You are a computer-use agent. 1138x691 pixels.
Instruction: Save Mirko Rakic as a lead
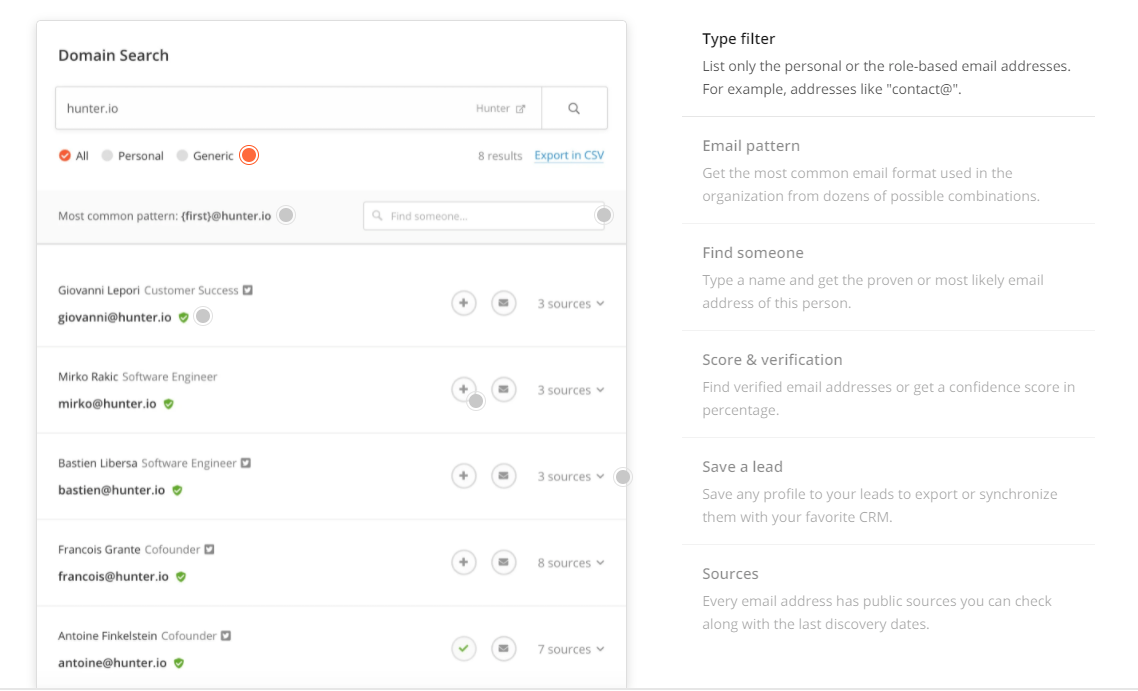coord(464,389)
